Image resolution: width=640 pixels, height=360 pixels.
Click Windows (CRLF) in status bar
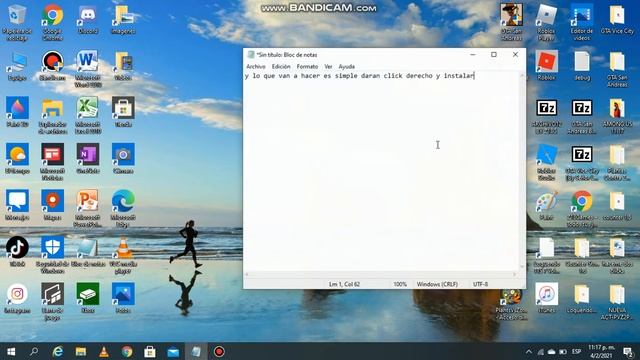[437, 284]
